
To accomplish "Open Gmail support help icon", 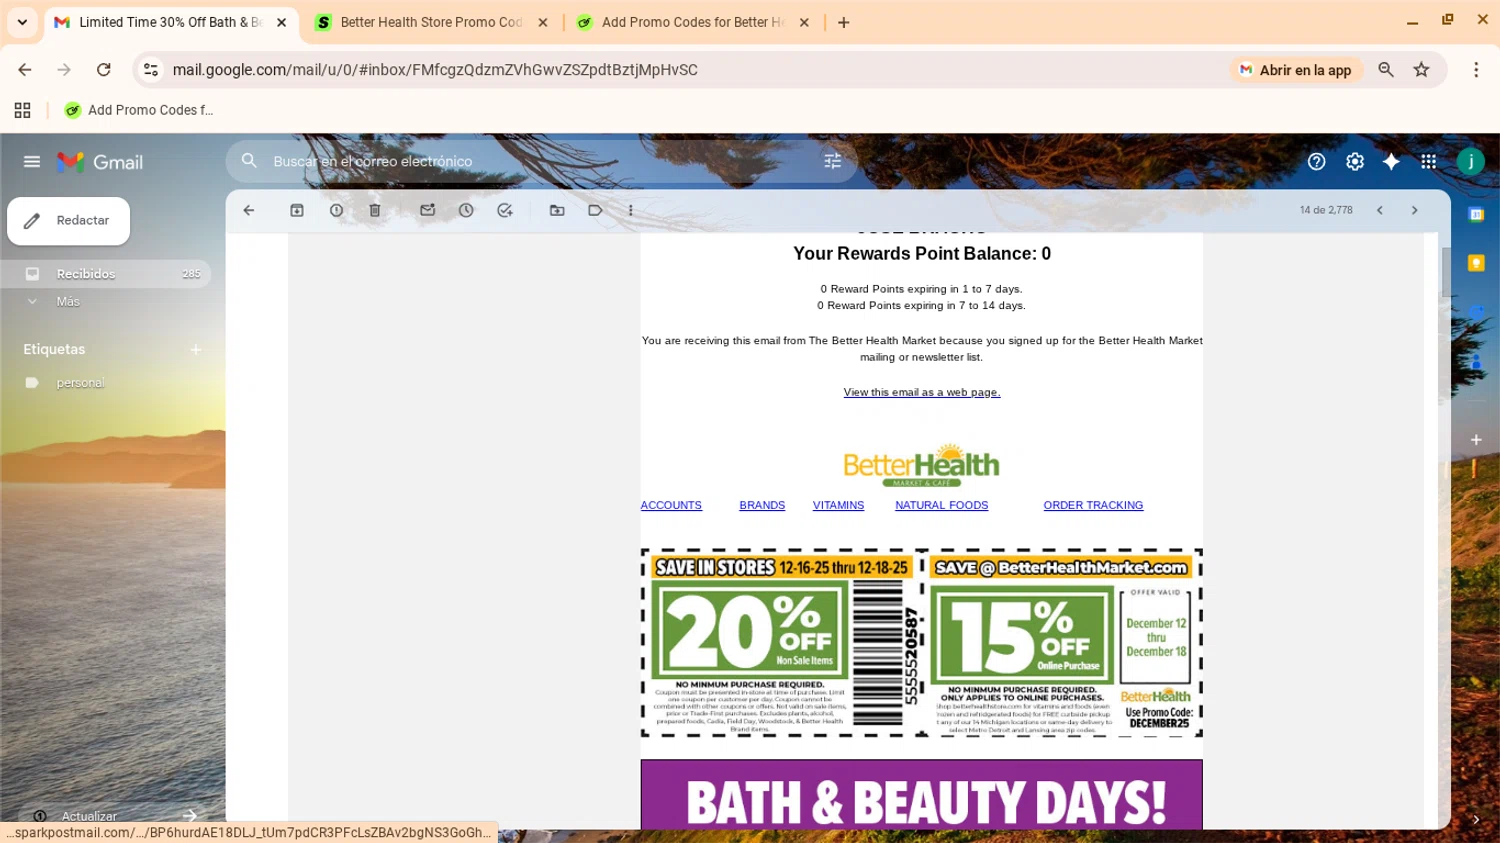I will click(1316, 161).
